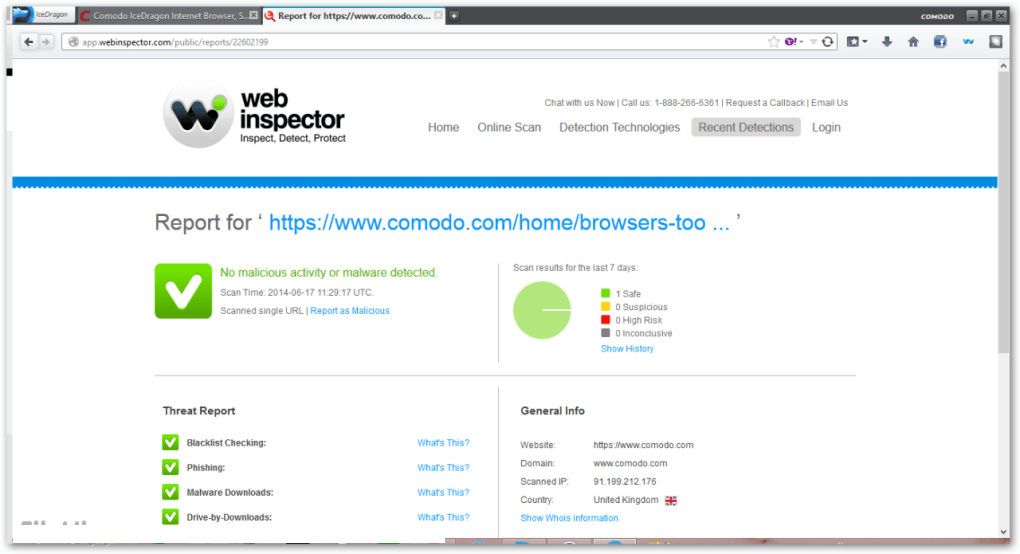1020x554 pixels.
Task: Select the Report for comodo.com tab
Action: [354, 16]
